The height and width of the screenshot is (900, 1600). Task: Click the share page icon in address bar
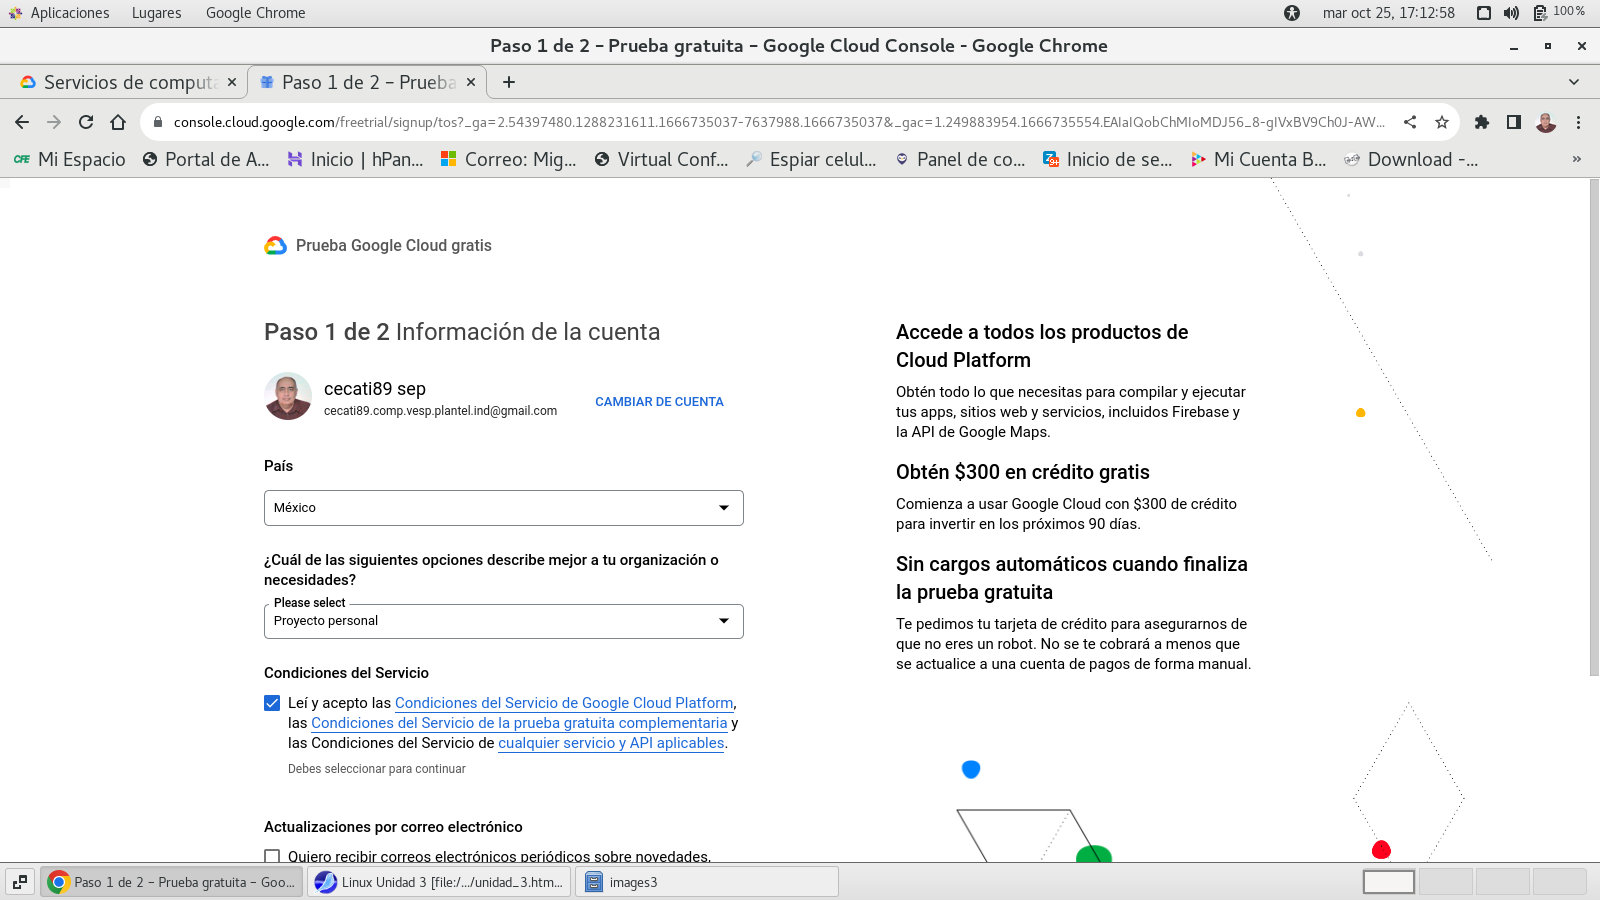[x=1410, y=122]
